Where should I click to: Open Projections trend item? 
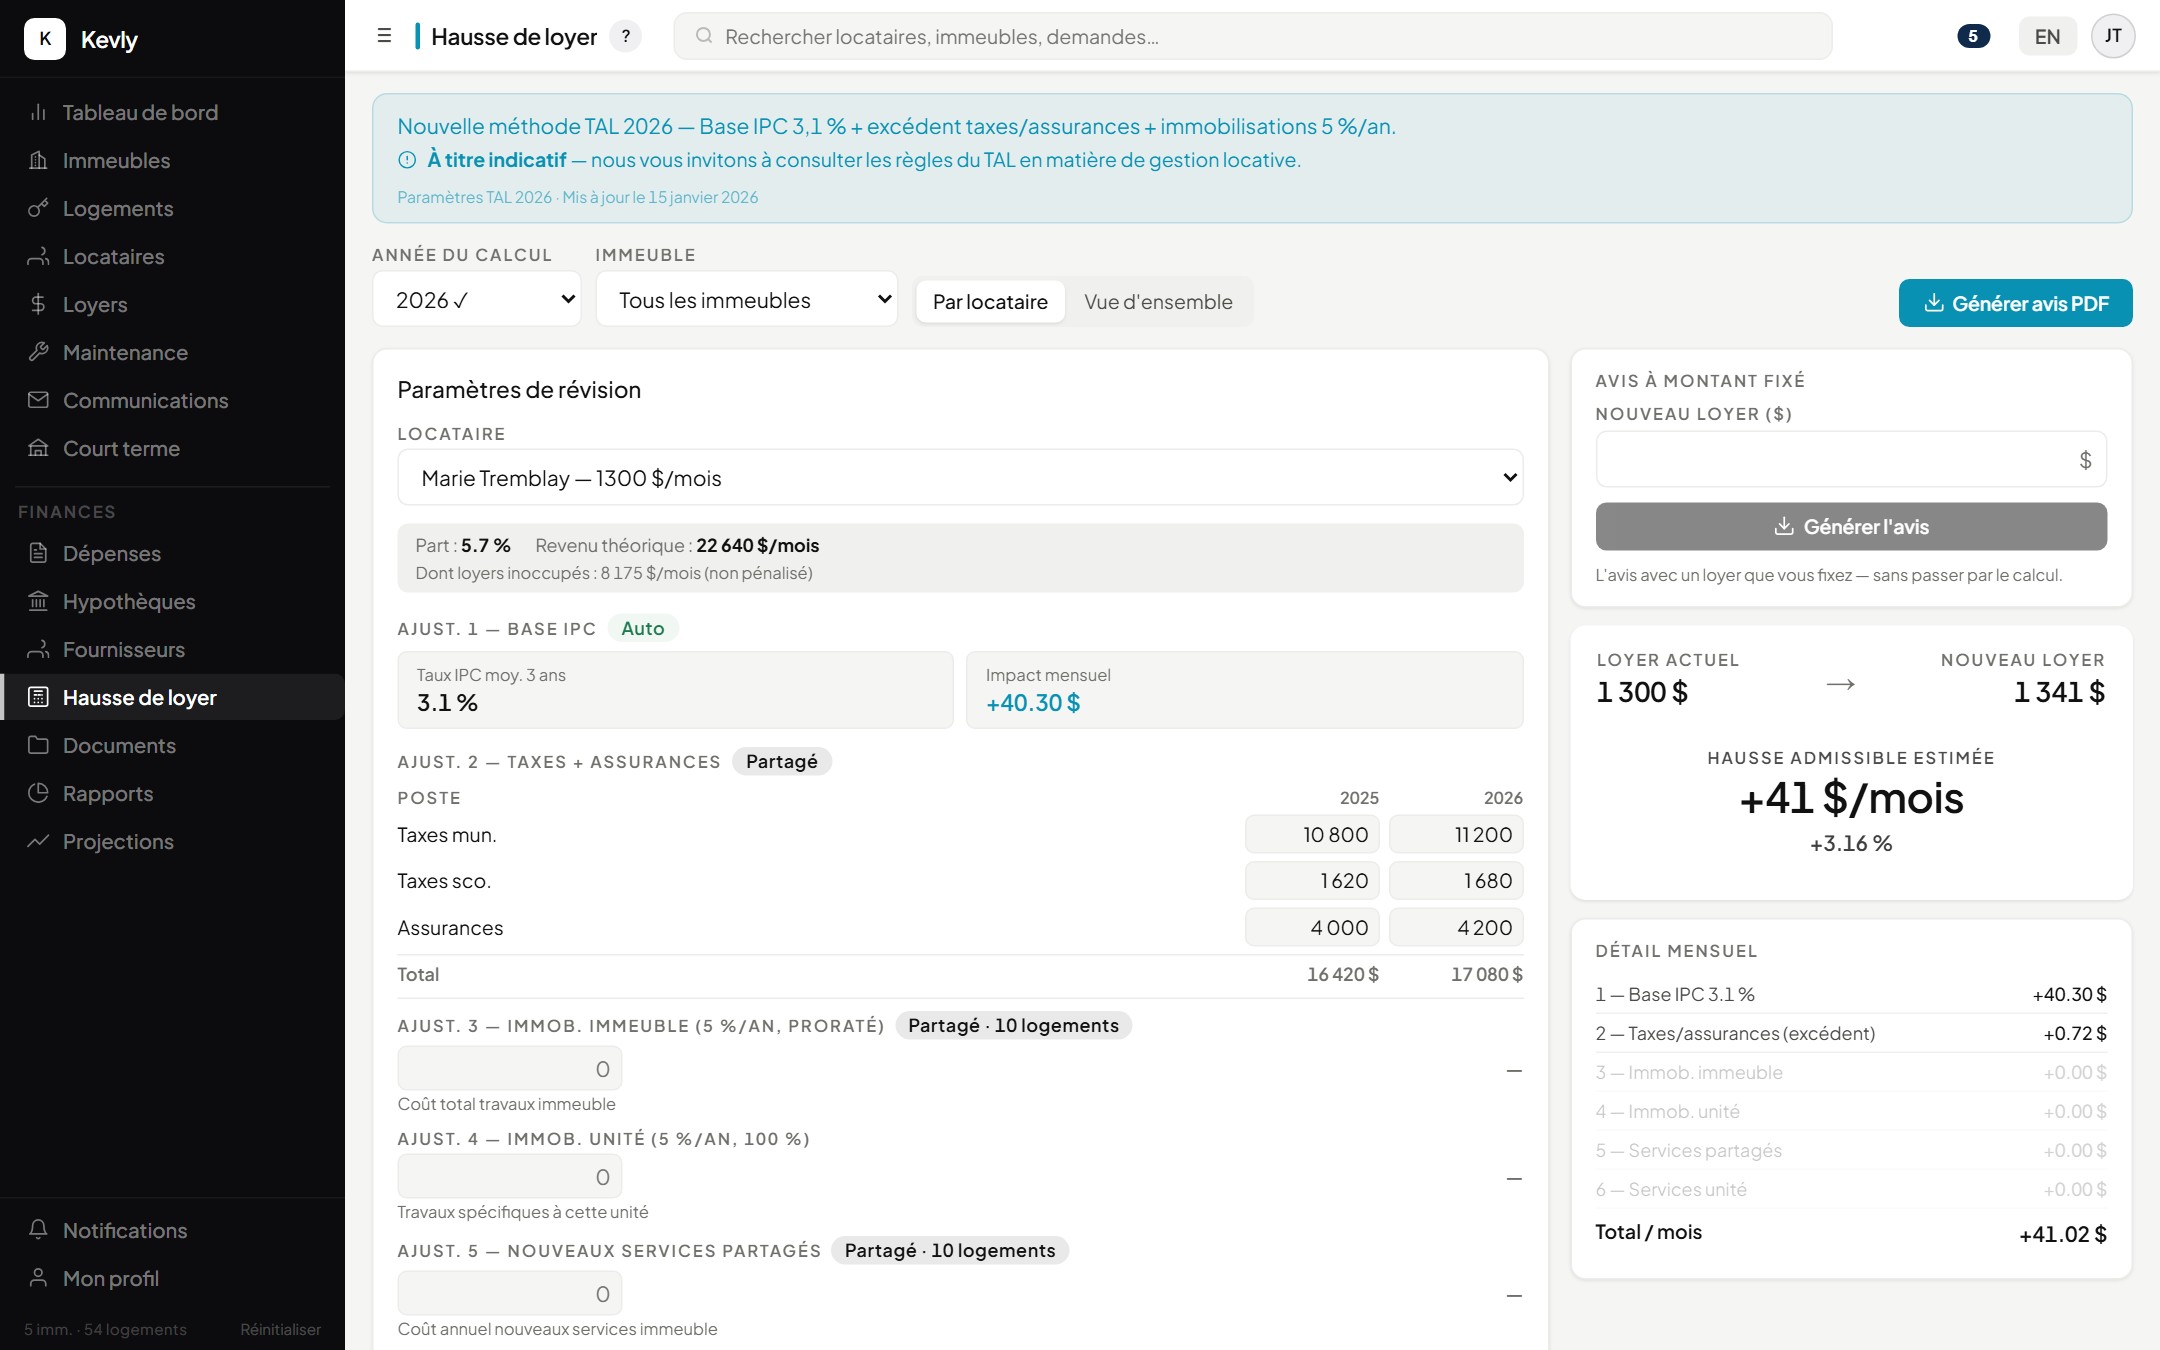pos(172,841)
